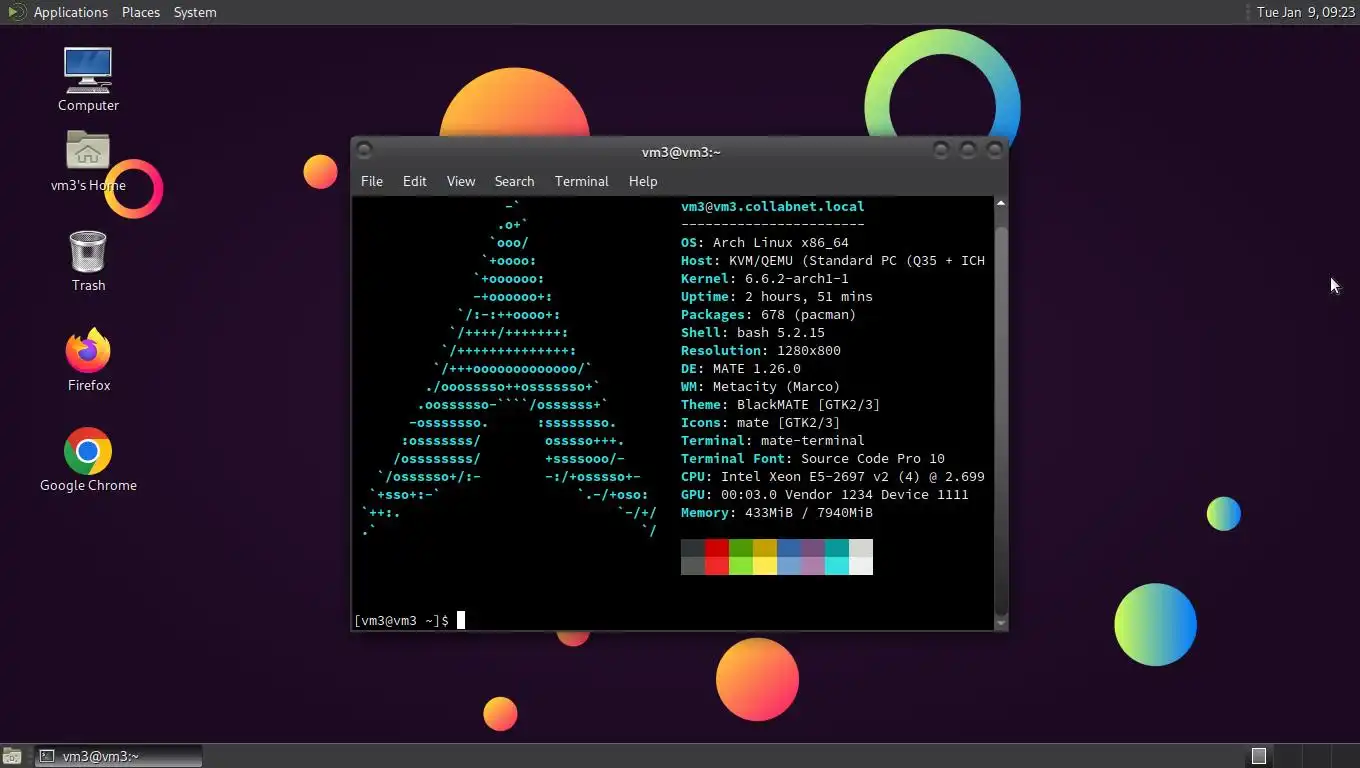Click the 'Memory: 433MiB / 7940MiB' line
Screen dimensions: 1360x768
coord(777,513)
